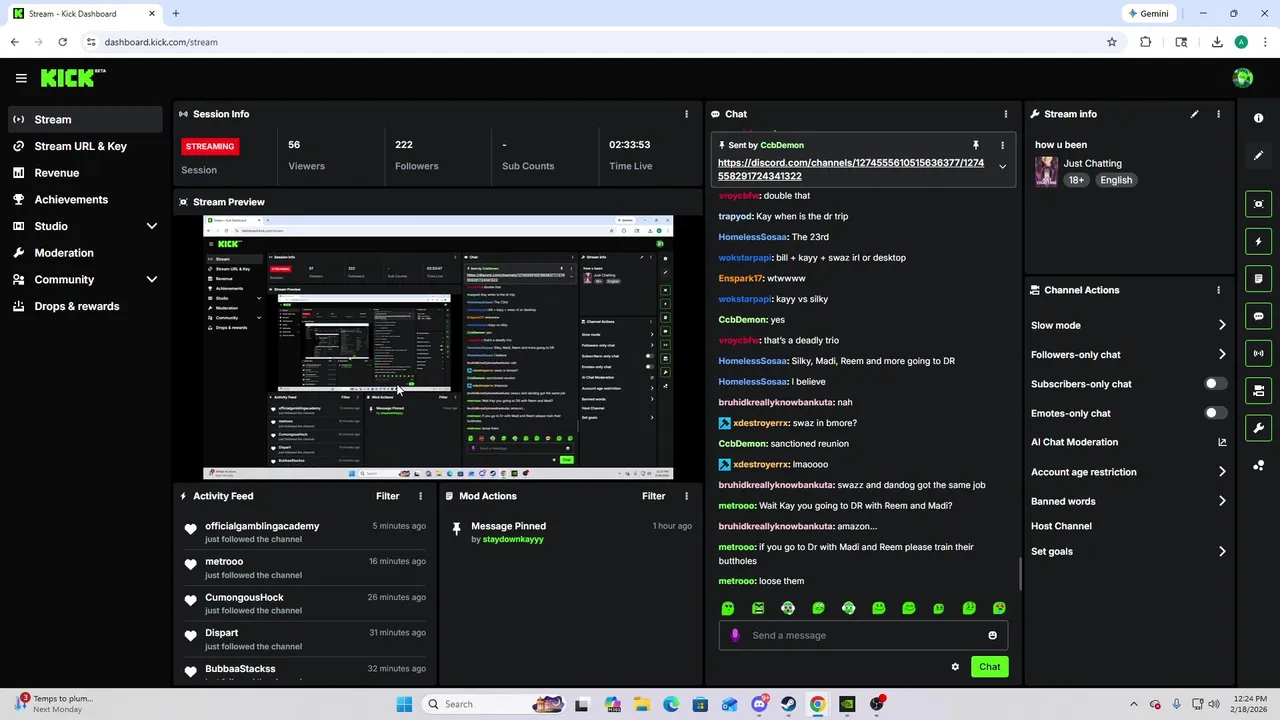Click the three-dots cluster icon in the right sidebar

[1258, 466]
